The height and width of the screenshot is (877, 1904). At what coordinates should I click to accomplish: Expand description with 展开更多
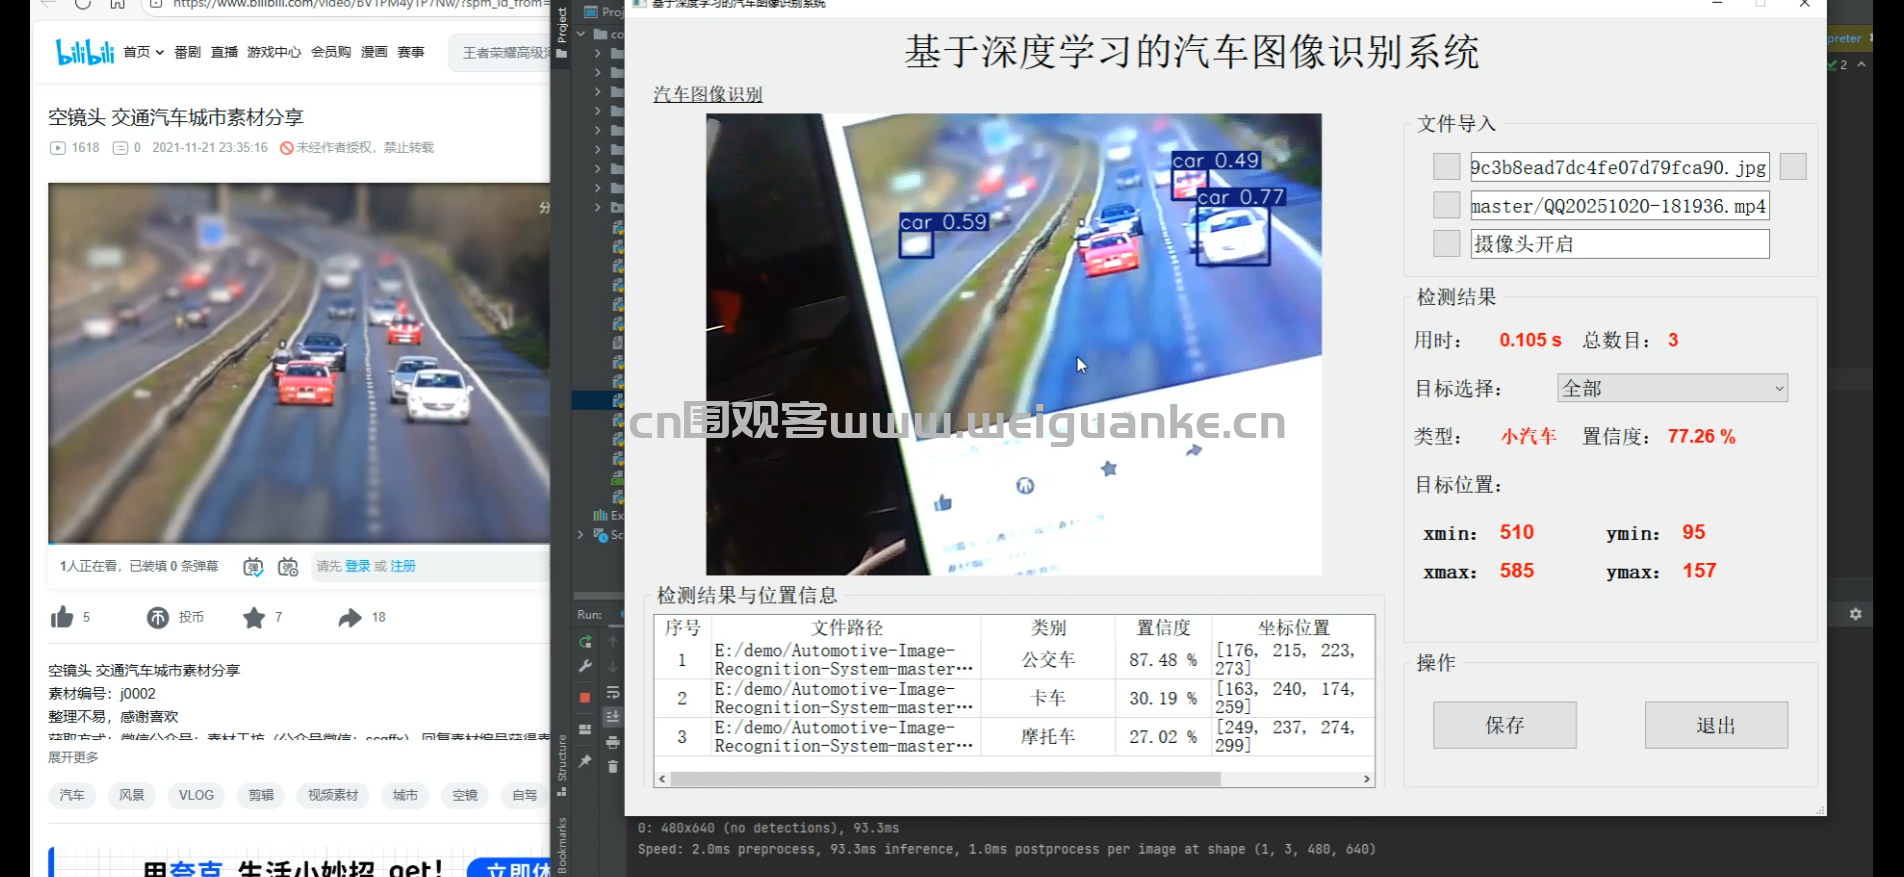(74, 757)
